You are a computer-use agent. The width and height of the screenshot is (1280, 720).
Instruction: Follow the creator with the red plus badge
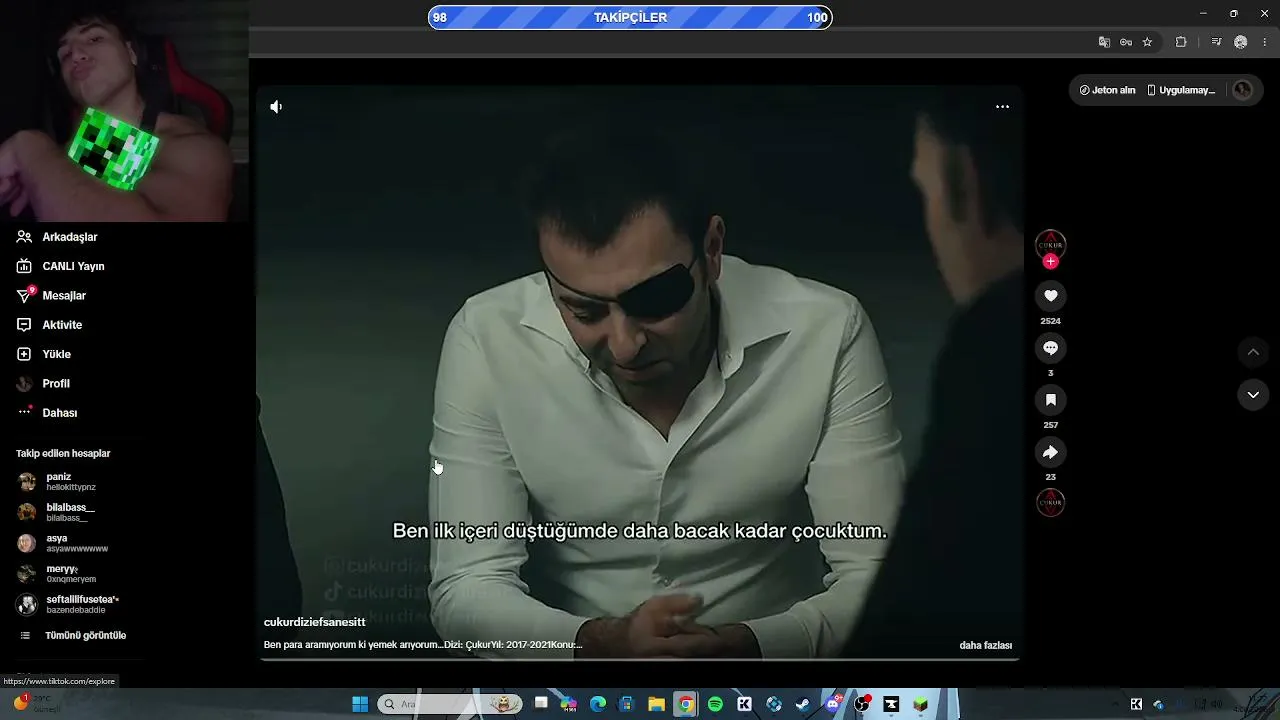(x=1050, y=262)
